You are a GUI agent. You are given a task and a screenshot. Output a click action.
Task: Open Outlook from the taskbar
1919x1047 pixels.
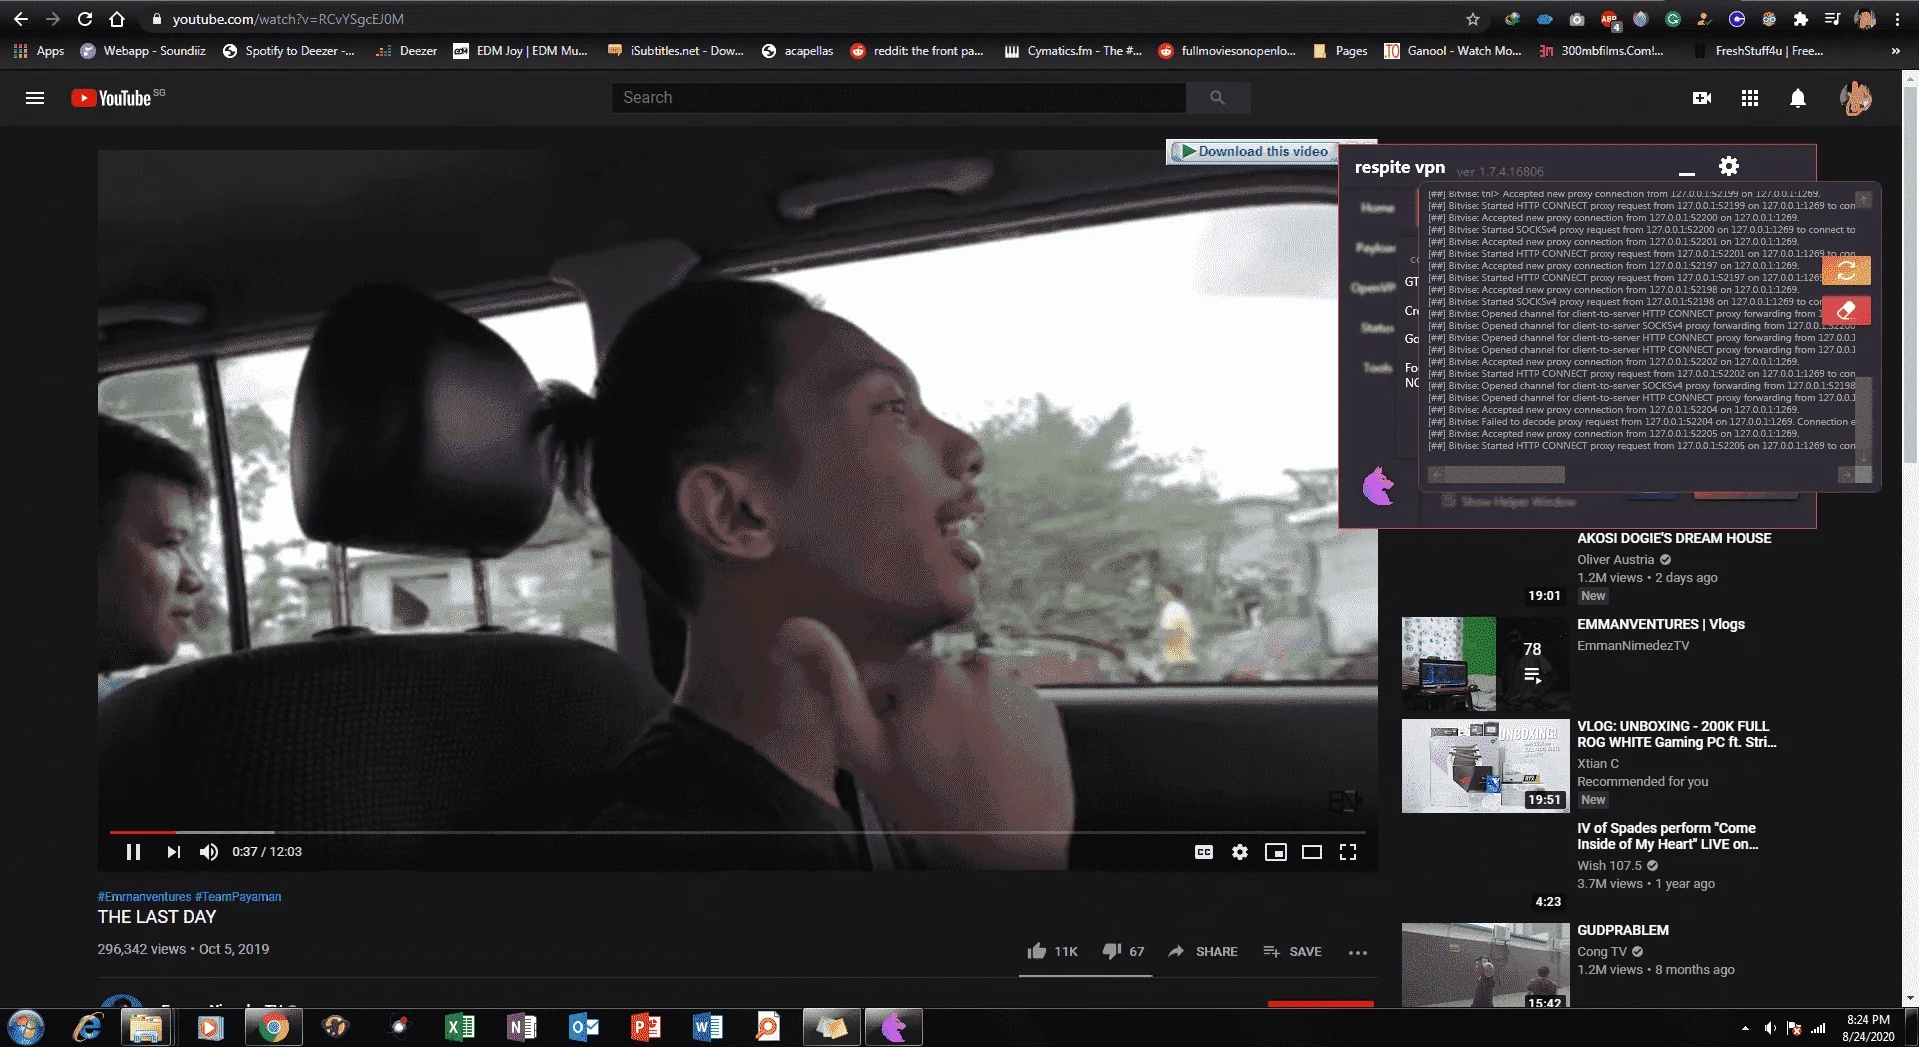(583, 1027)
